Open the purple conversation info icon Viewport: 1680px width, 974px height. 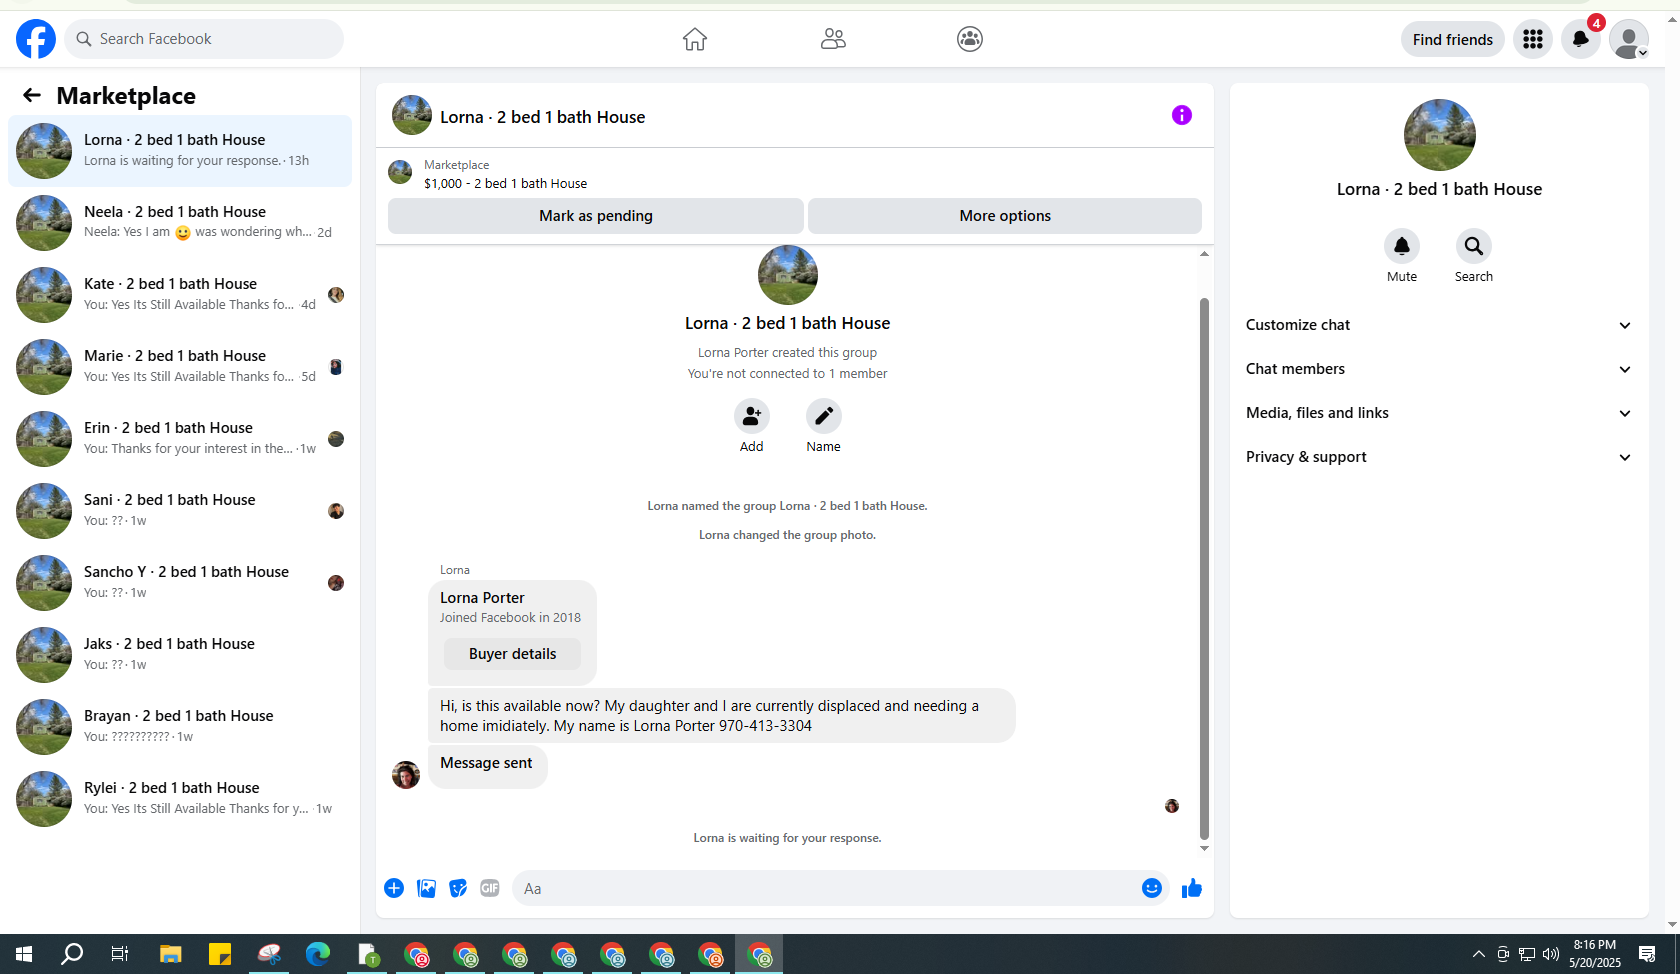pyautogui.click(x=1182, y=115)
